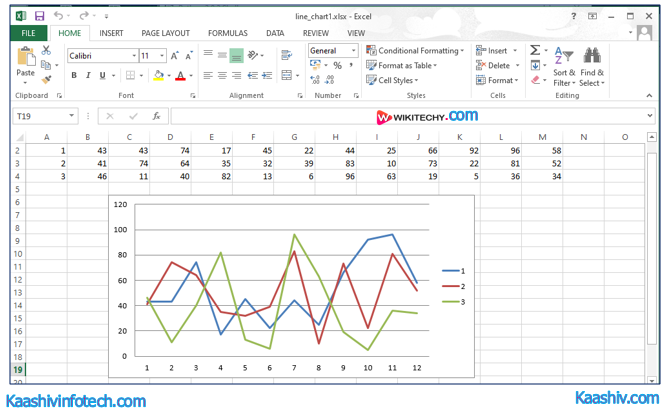Click the Insert Function fx icon
This screenshot has width=666, height=413.
click(x=156, y=116)
